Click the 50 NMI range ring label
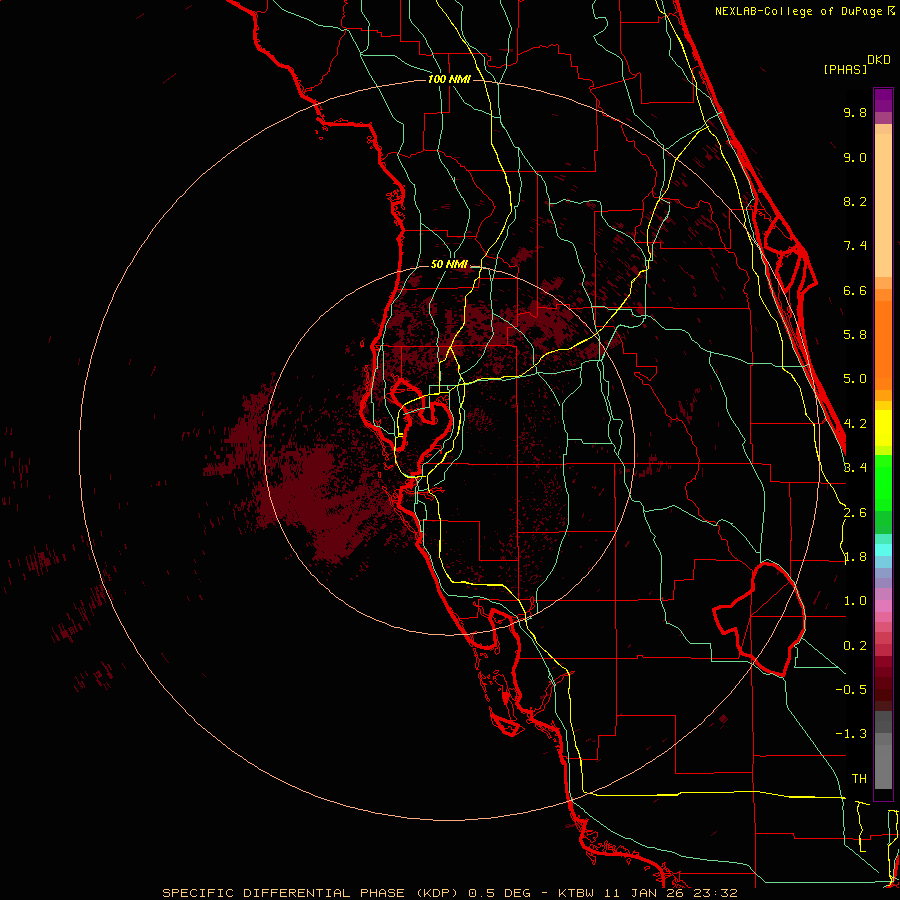The image size is (900, 900). 449,264
